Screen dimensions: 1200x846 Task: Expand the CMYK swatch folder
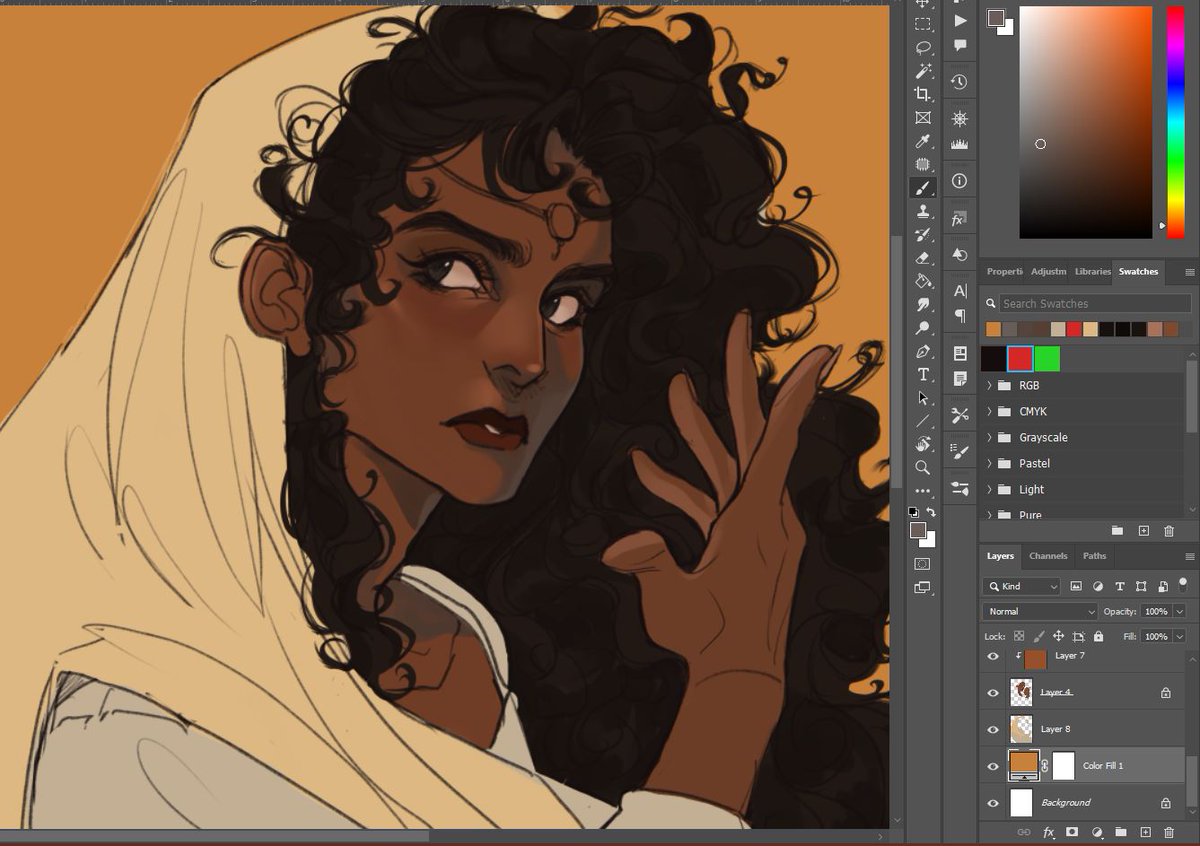coord(990,411)
